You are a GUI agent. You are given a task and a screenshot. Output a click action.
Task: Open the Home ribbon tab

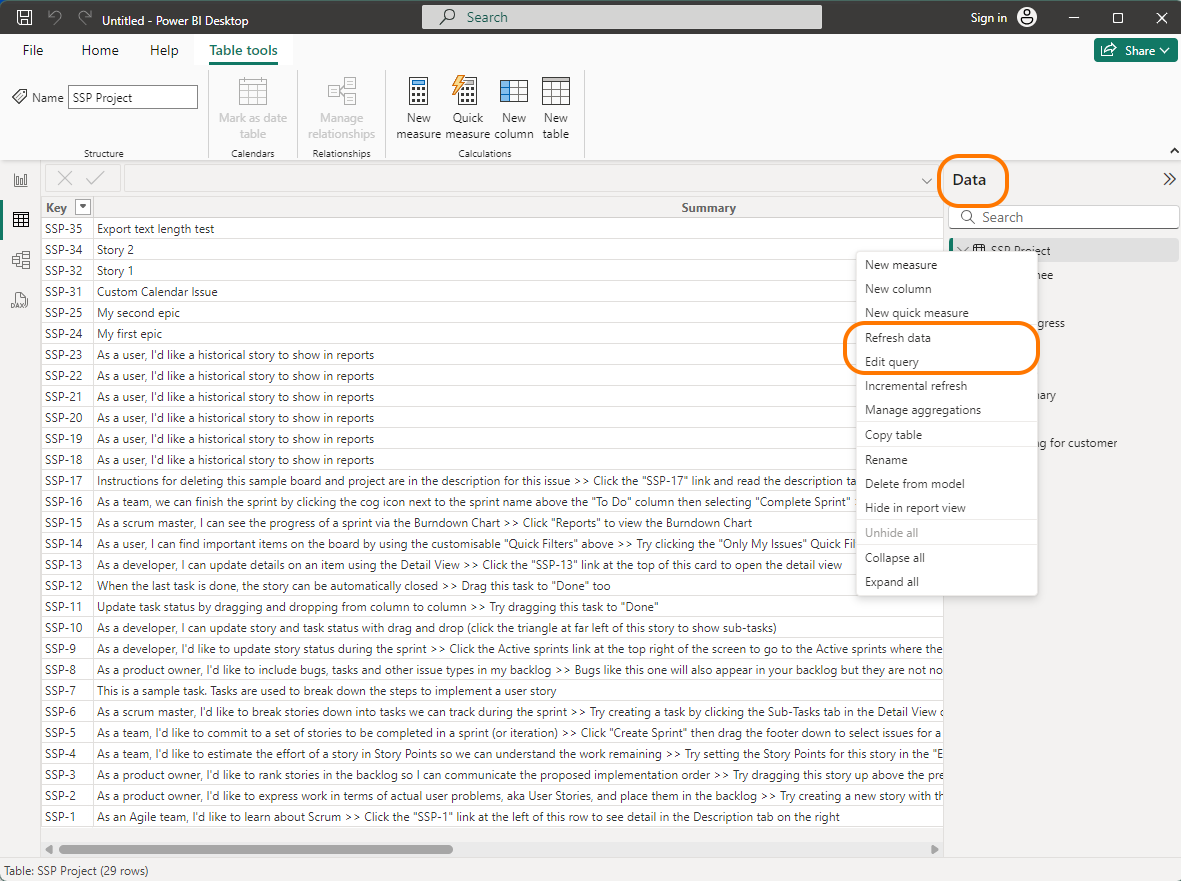click(x=100, y=50)
